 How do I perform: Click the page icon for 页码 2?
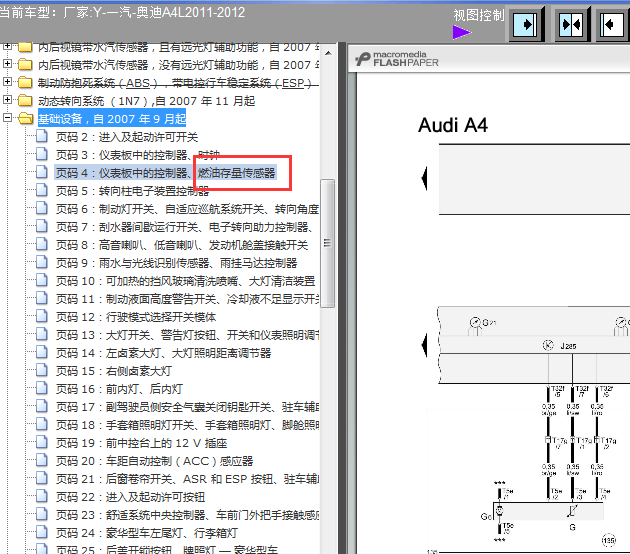click(42, 137)
